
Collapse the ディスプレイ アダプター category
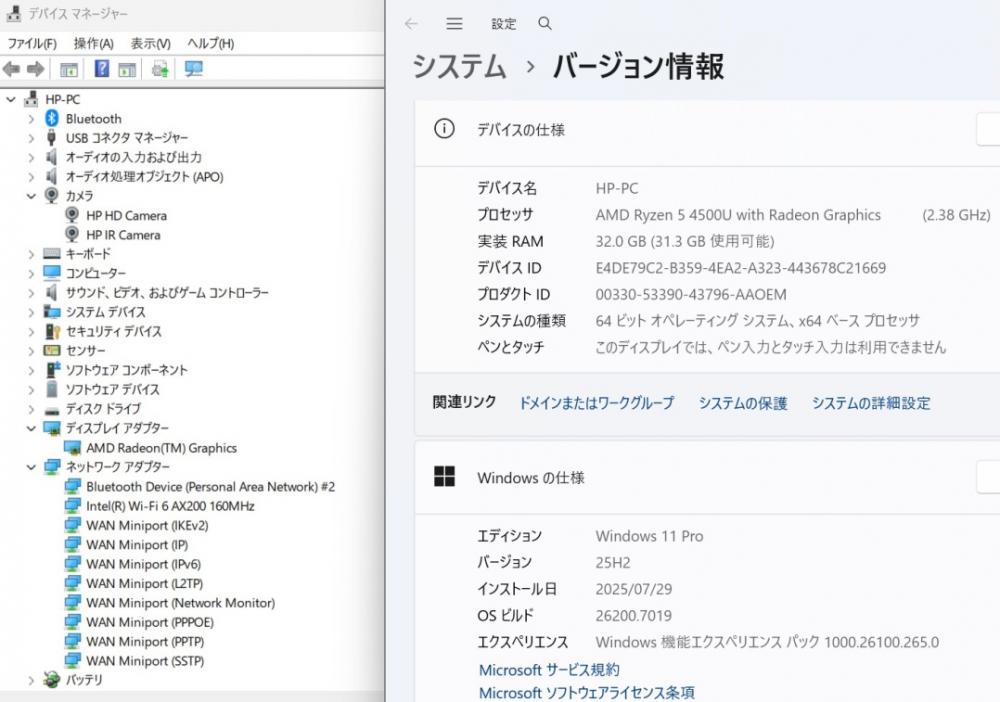click(x=31, y=428)
